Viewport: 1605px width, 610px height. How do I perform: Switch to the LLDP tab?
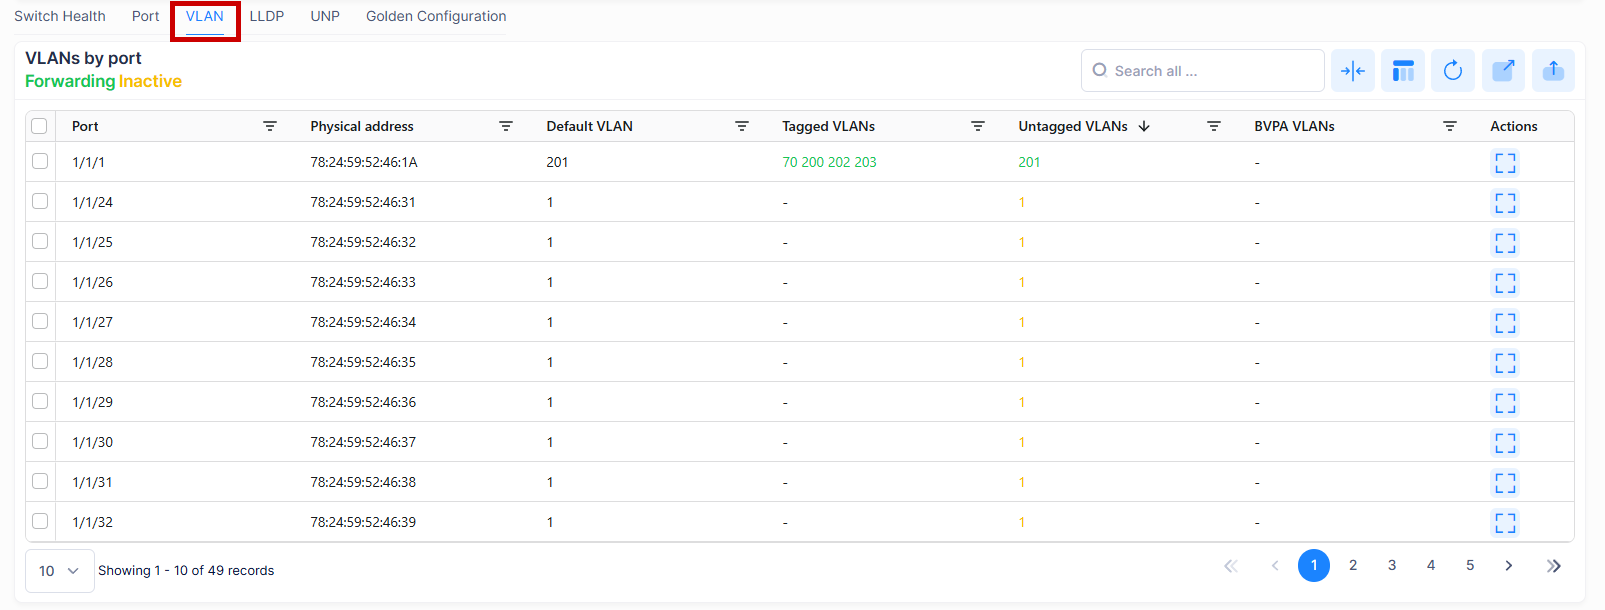[x=267, y=17]
